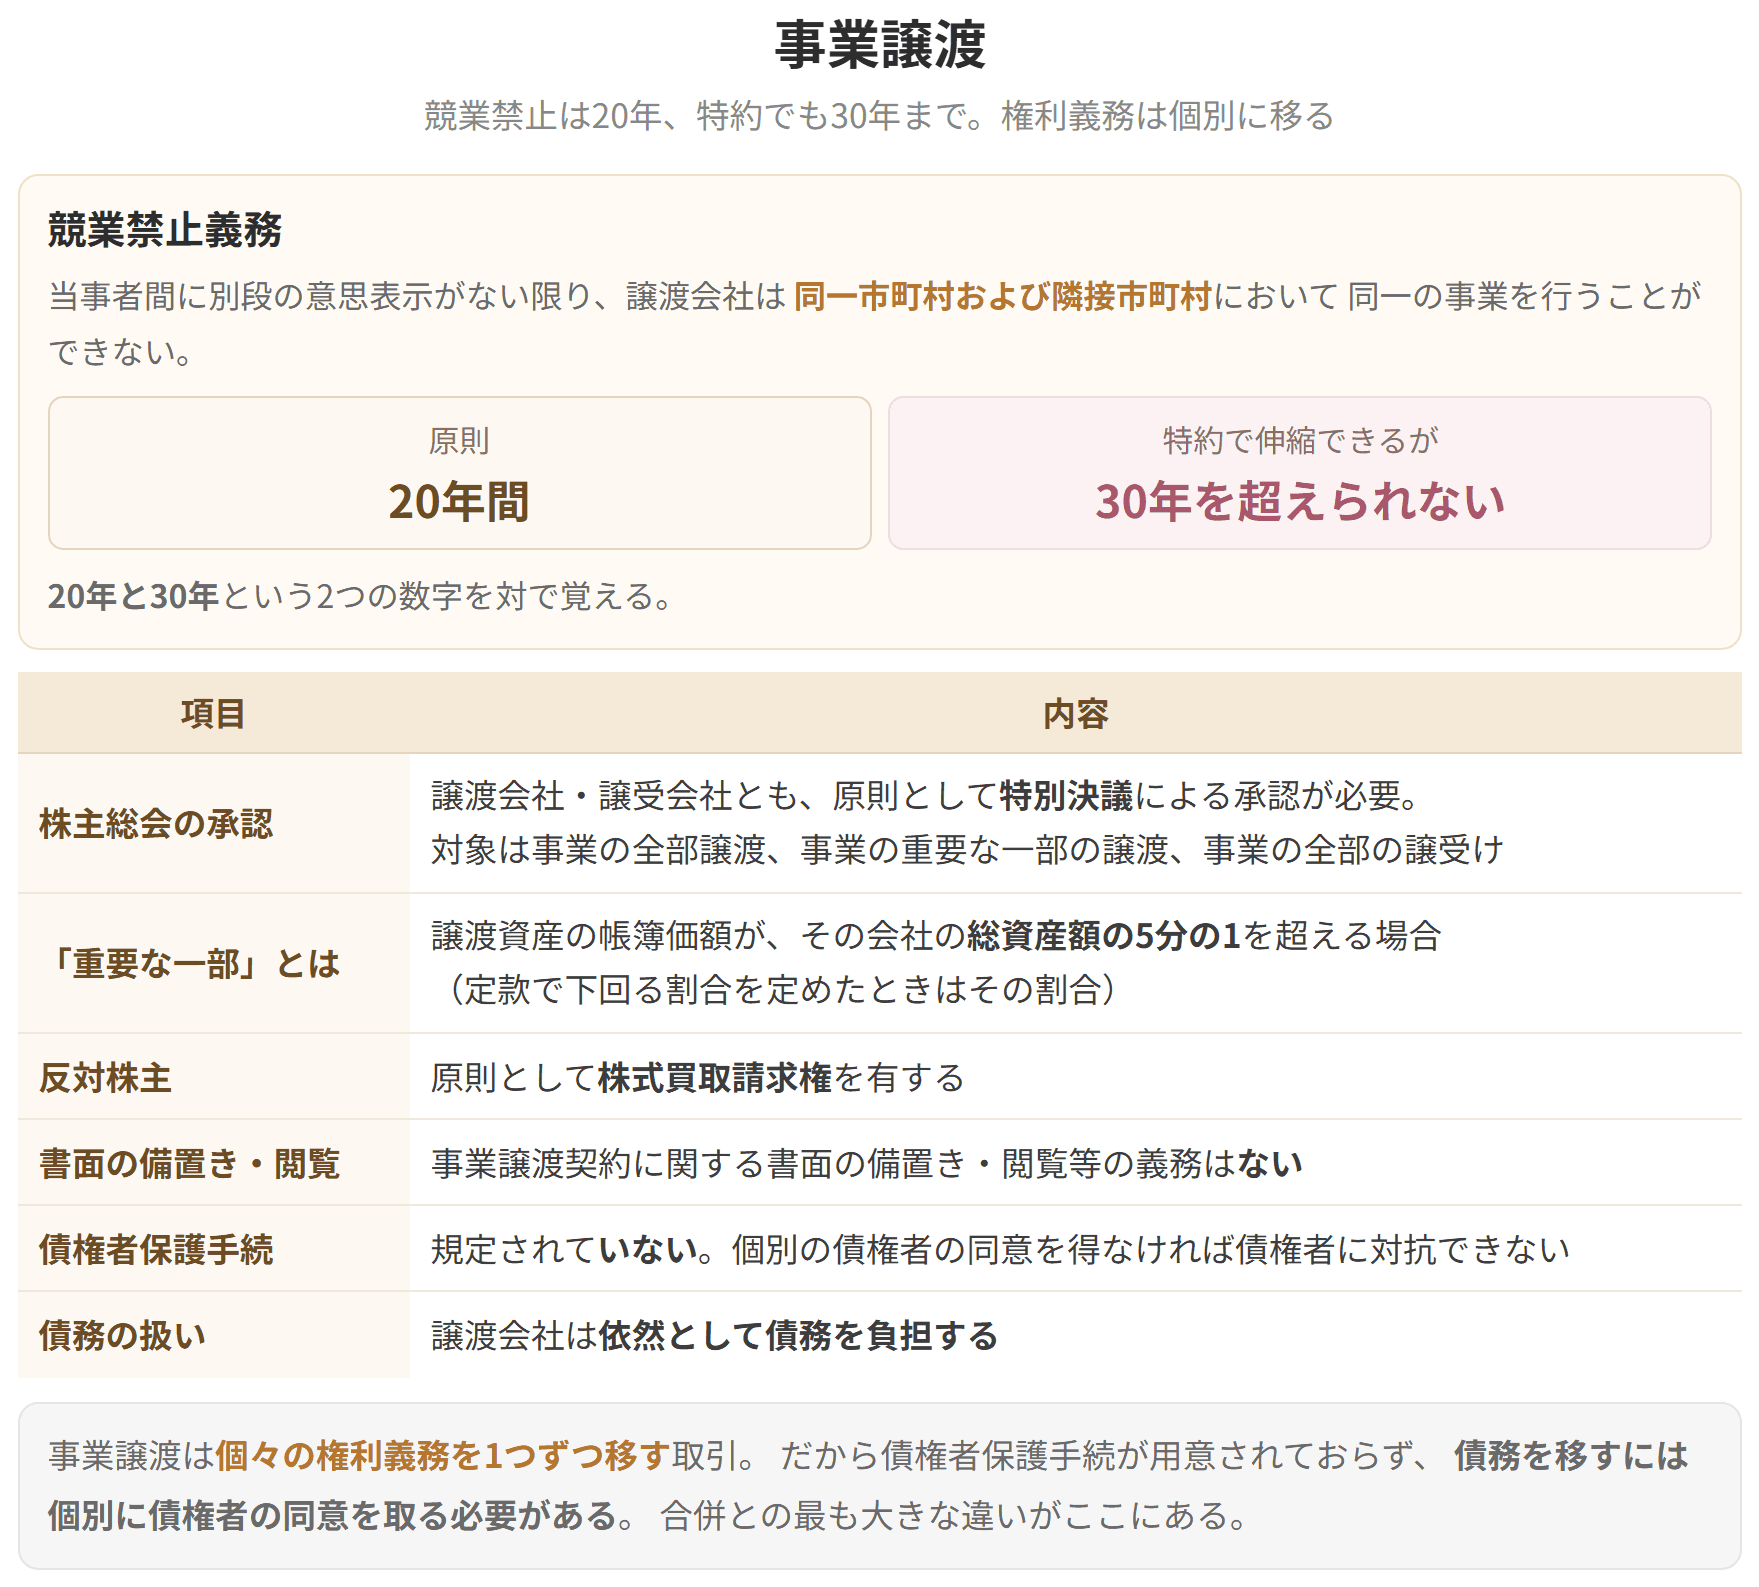
Task: Click the note 20年と30年という2つの数字を対で覚える
Action: click(x=362, y=596)
